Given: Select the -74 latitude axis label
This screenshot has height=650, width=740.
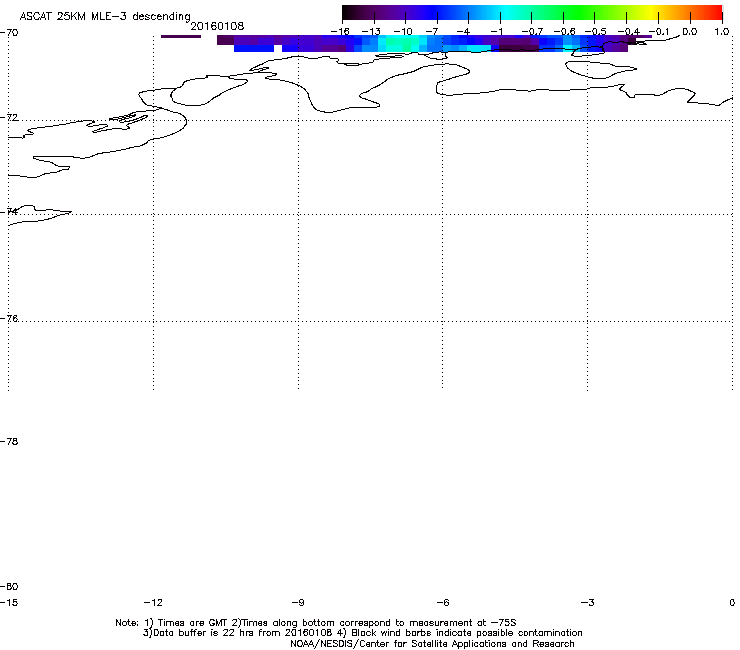Looking at the screenshot, I should pyautogui.click(x=9, y=211).
